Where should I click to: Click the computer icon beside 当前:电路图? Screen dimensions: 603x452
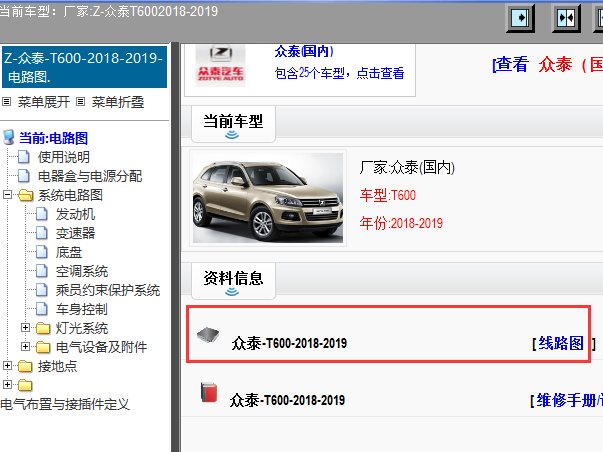pyautogui.click(x=8, y=137)
